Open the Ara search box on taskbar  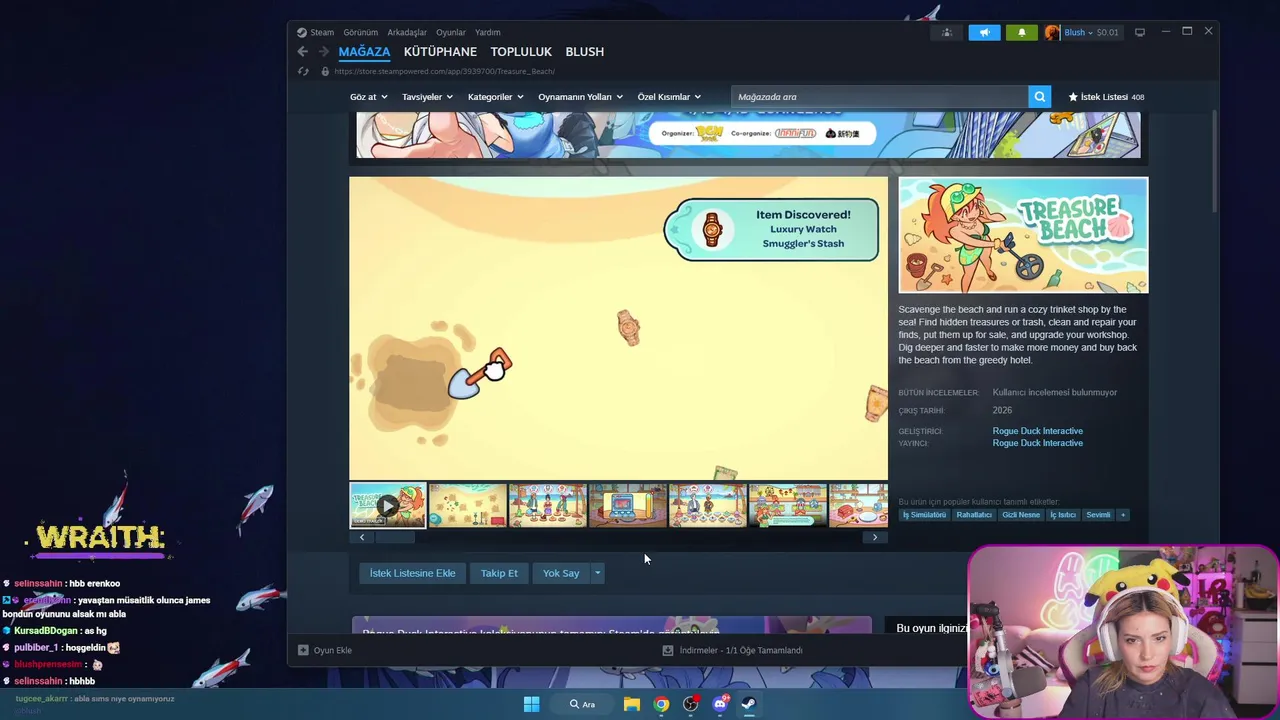point(583,704)
